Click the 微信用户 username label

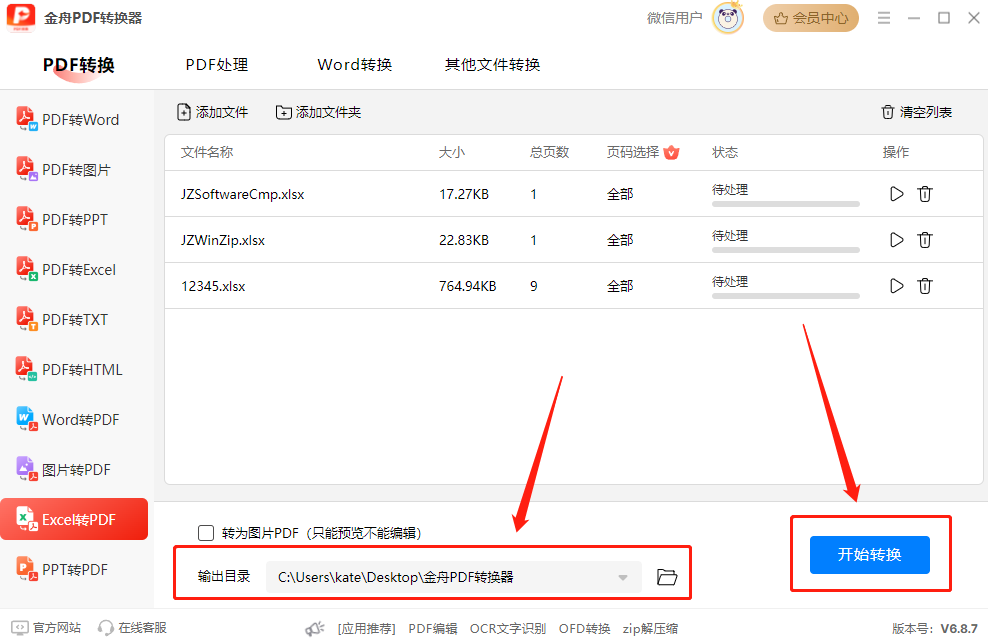point(674,18)
